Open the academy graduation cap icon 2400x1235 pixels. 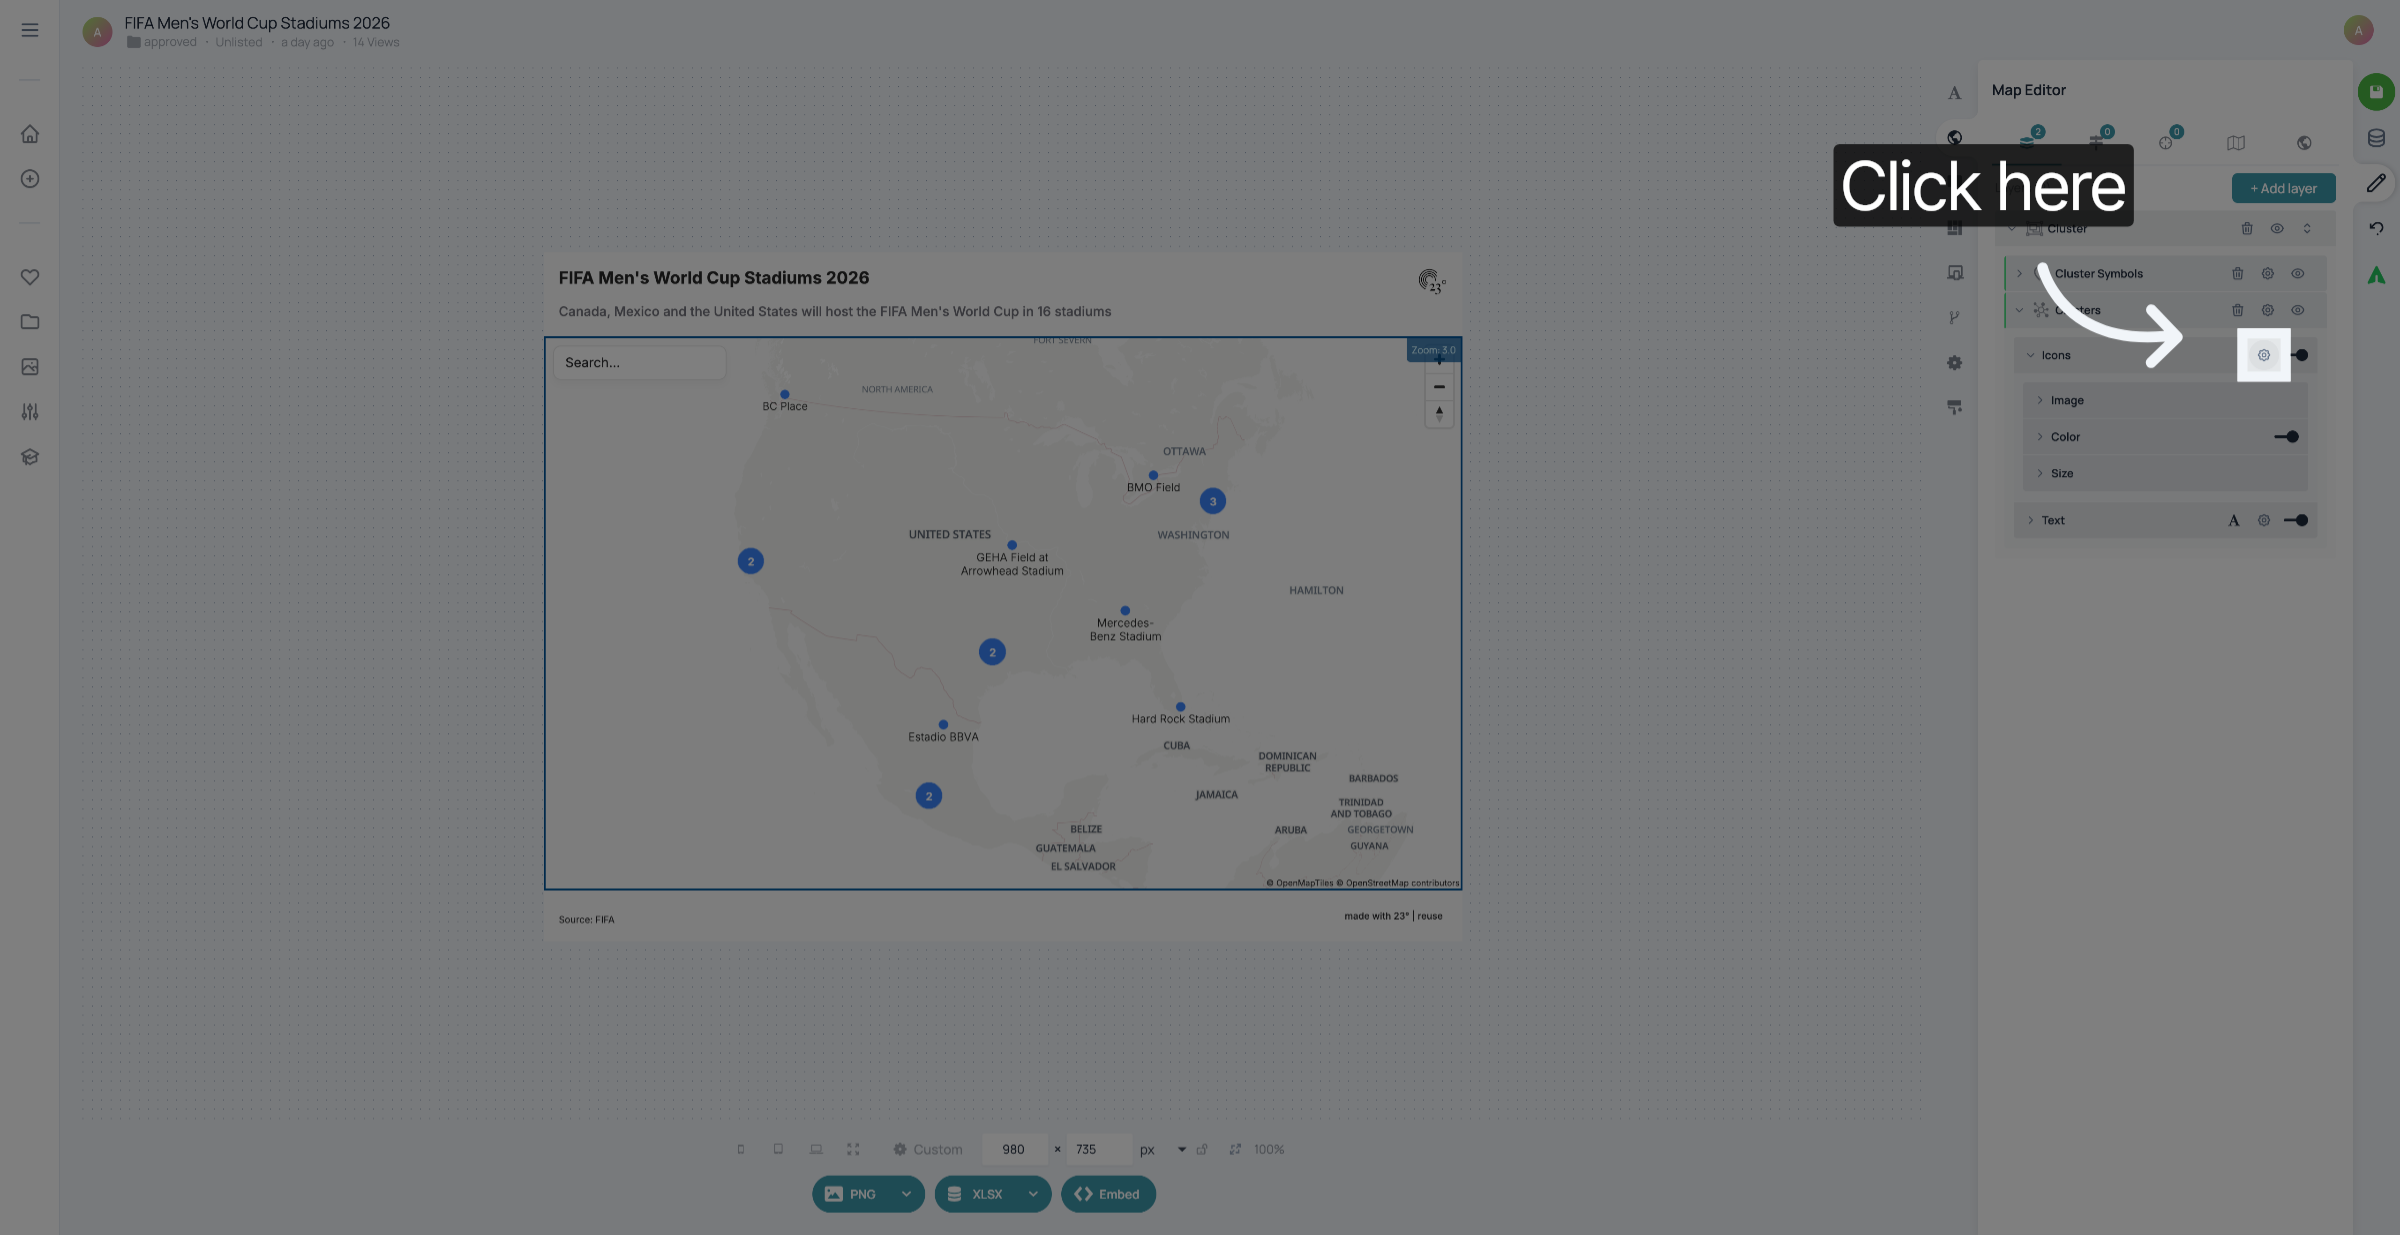click(30, 457)
